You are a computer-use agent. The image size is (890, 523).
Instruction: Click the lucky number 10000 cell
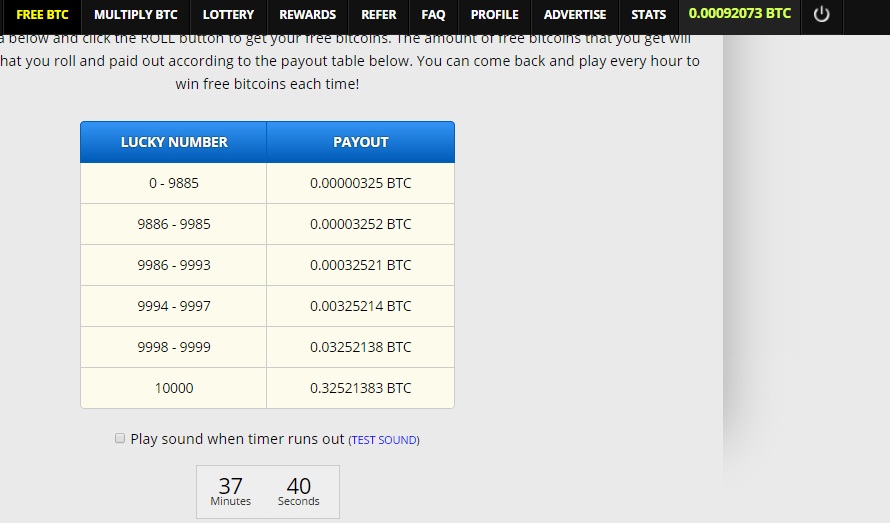coord(174,388)
